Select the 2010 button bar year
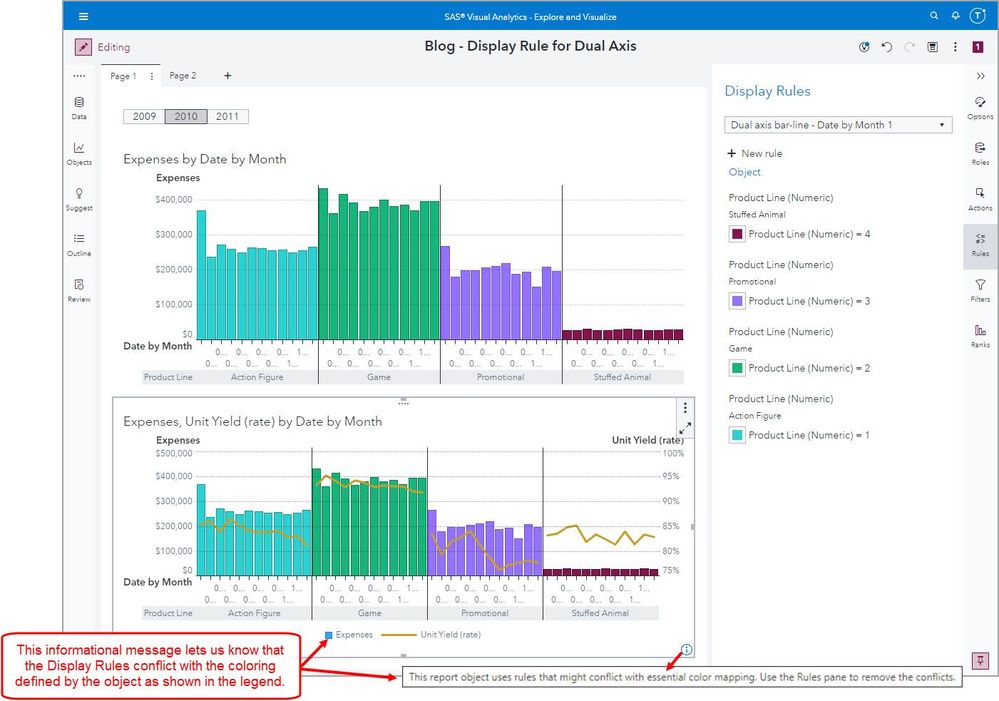The image size is (999, 701). (x=186, y=117)
